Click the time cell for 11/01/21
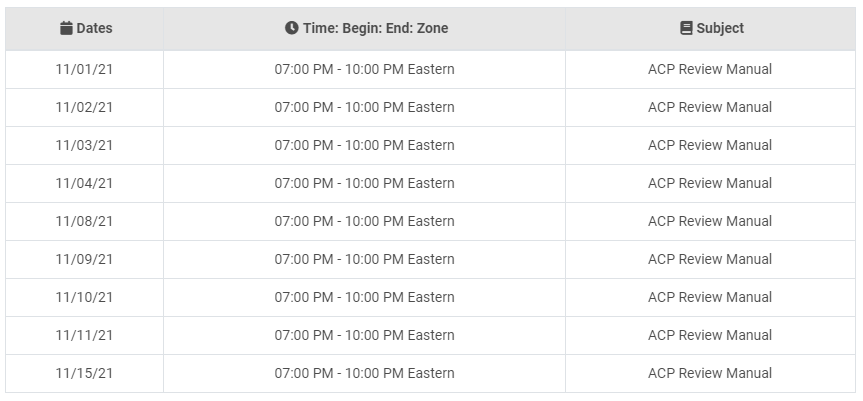The width and height of the screenshot is (863, 401). [x=364, y=69]
